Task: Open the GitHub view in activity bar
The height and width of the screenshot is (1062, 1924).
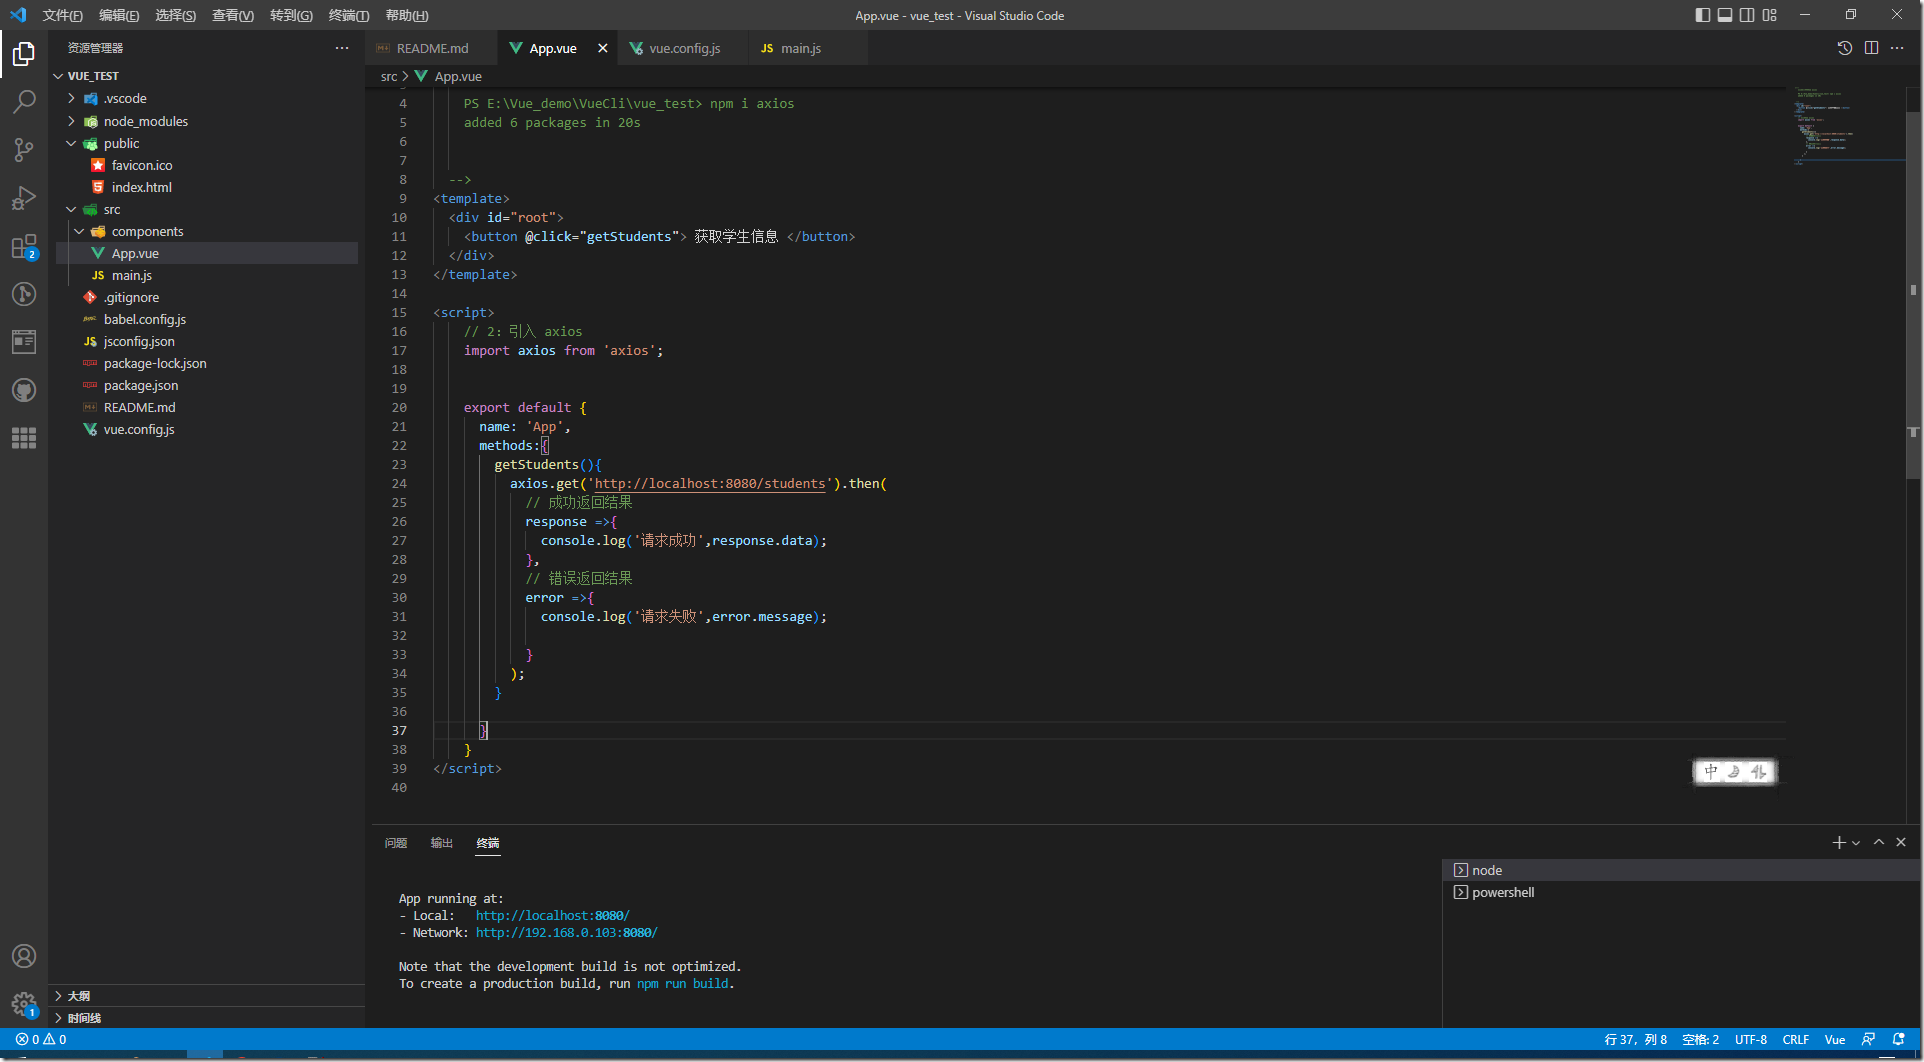Action: point(24,390)
